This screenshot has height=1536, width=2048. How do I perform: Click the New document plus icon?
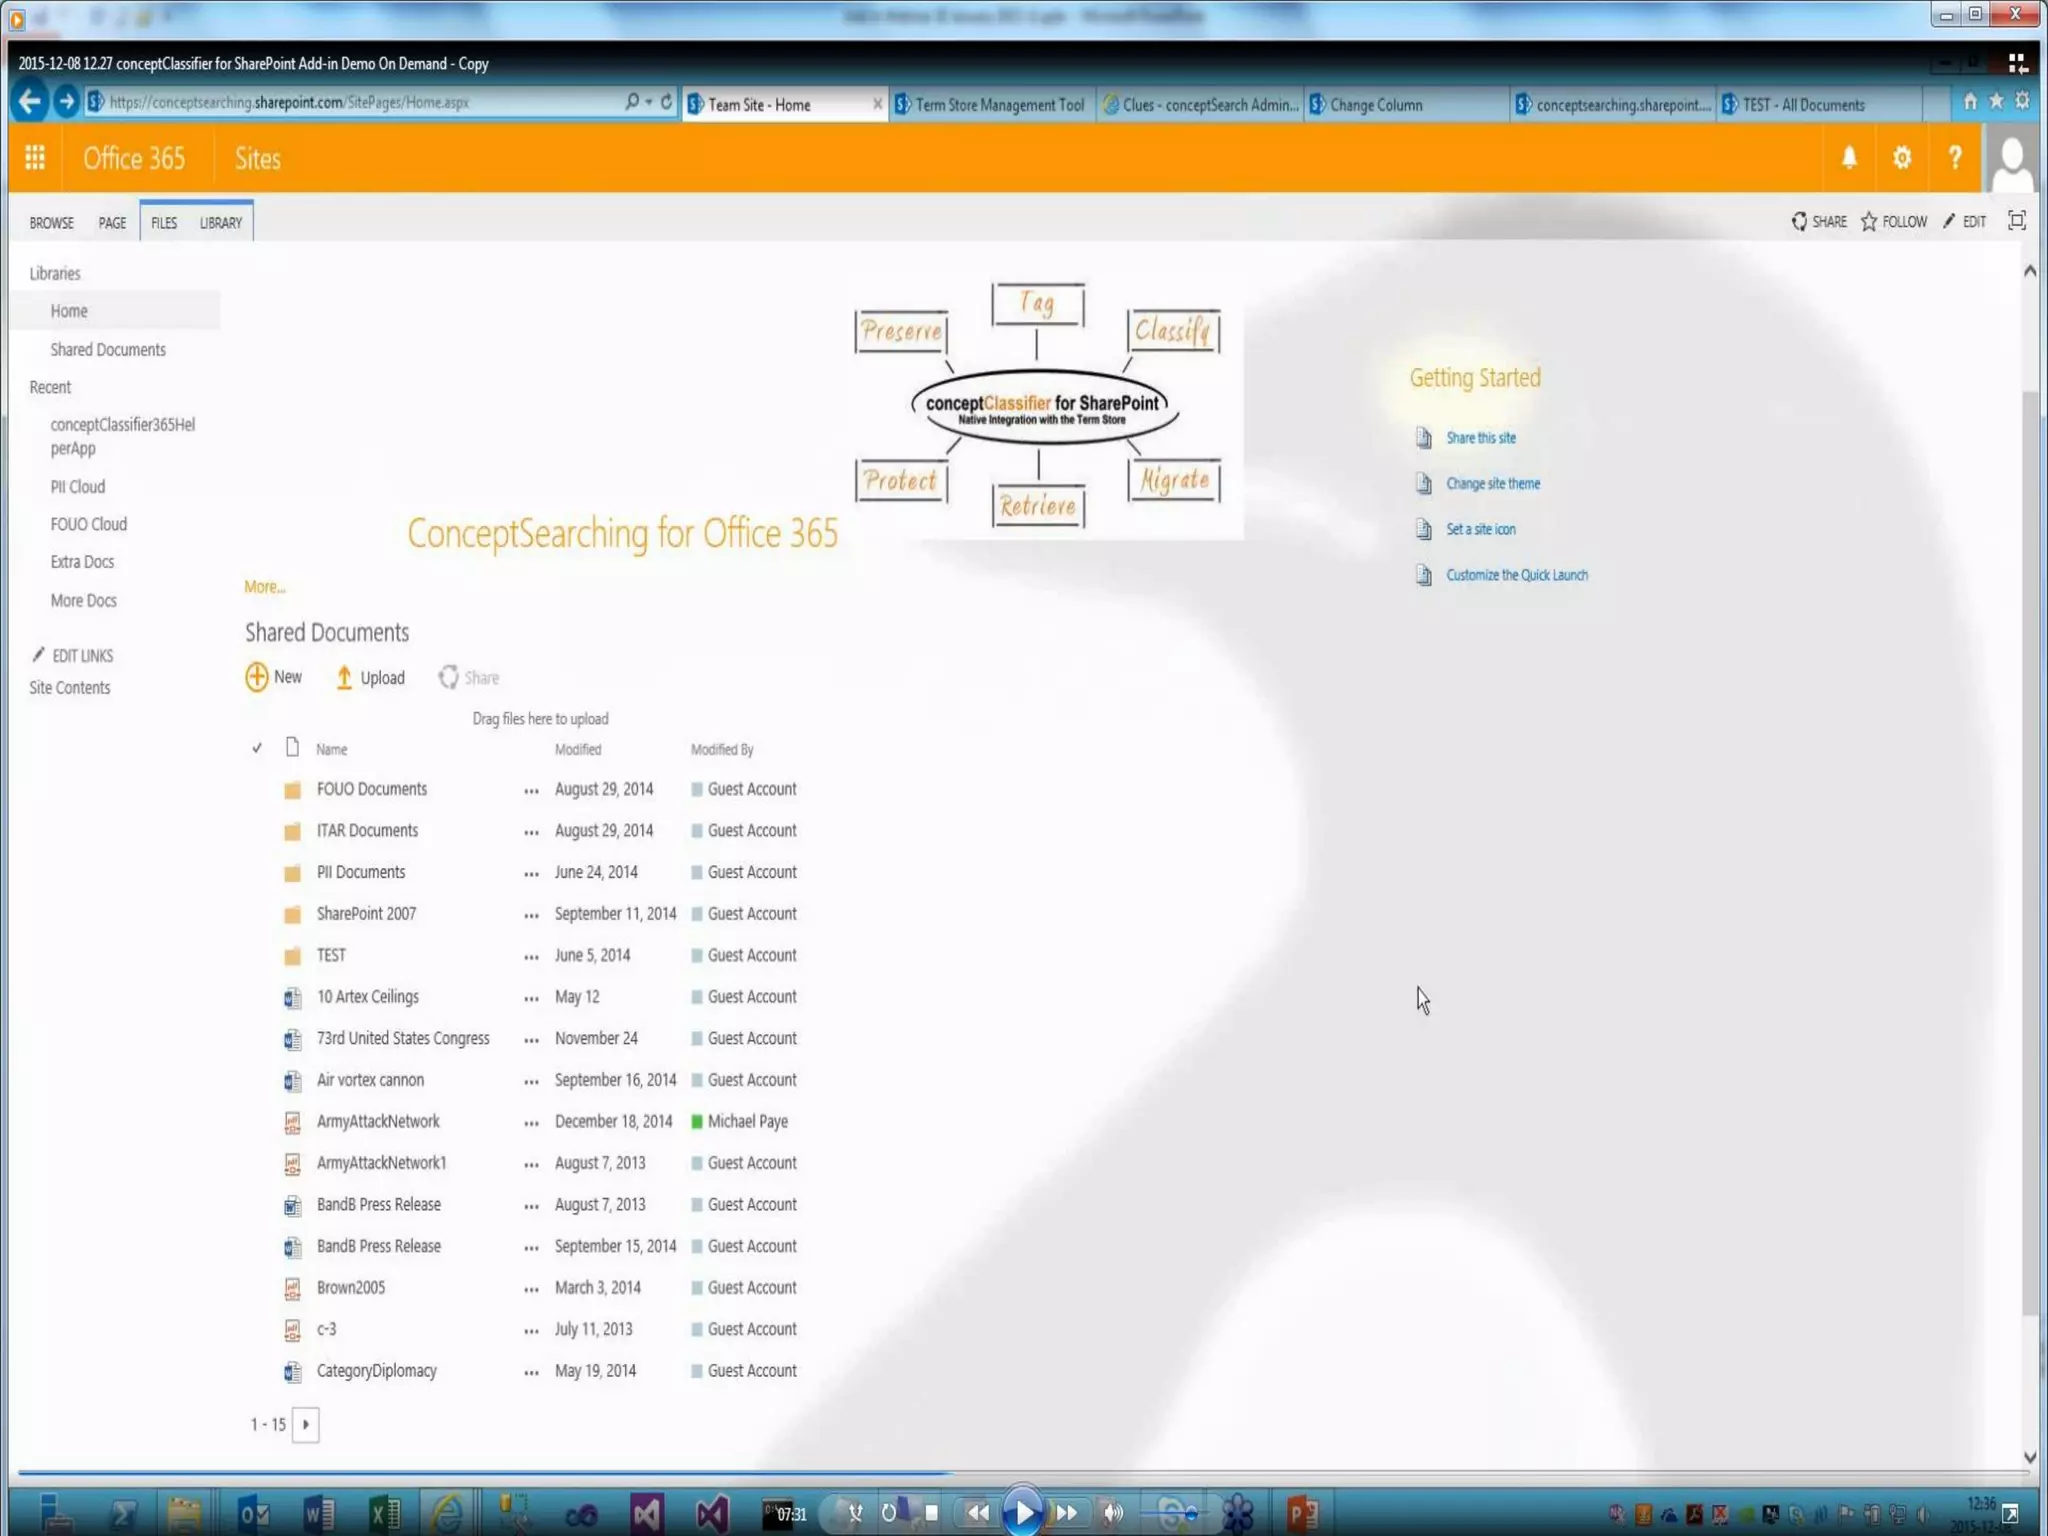[x=256, y=677]
